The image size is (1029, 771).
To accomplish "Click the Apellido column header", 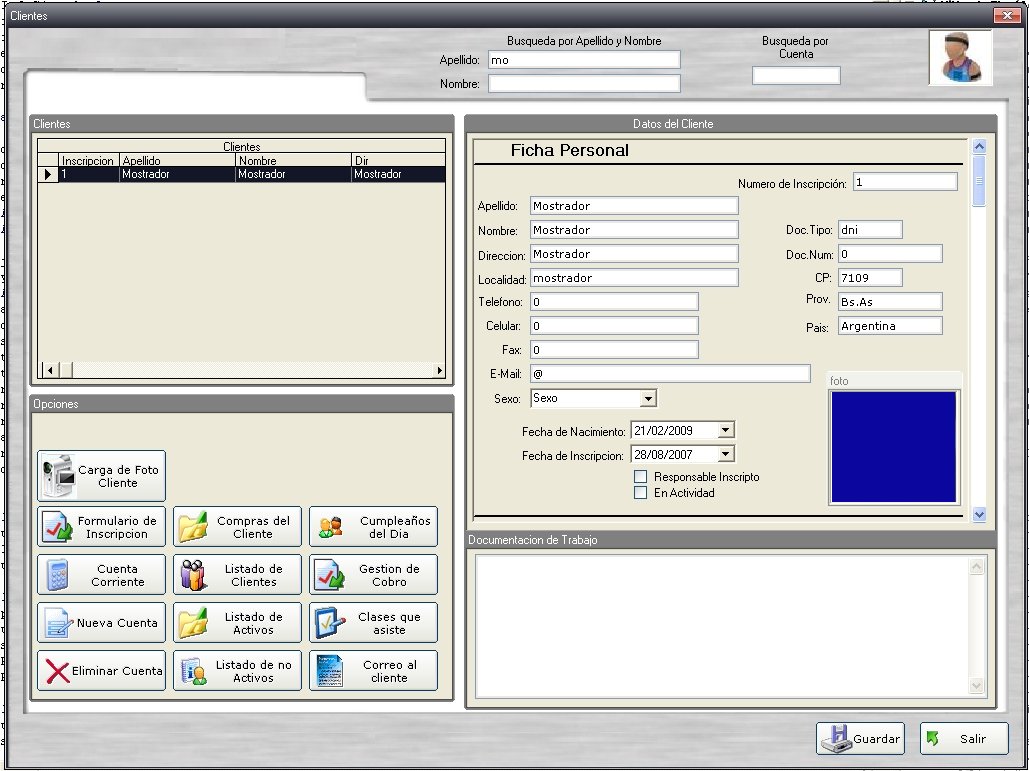I will pos(177,160).
